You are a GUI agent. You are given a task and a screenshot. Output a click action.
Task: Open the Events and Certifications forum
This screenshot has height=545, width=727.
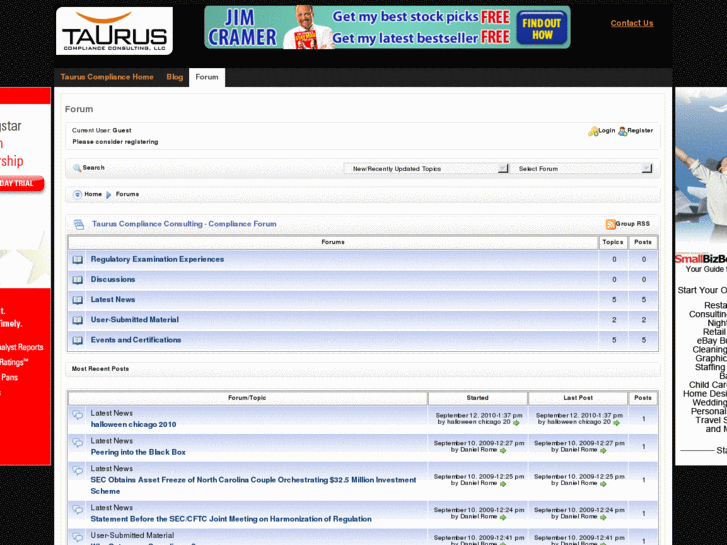[136, 340]
